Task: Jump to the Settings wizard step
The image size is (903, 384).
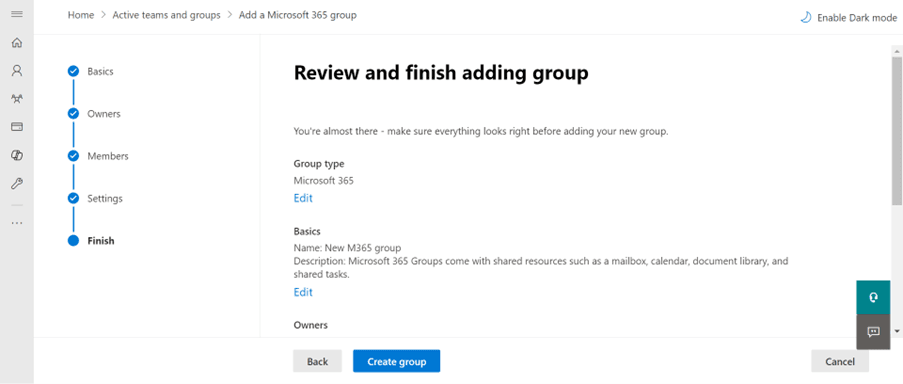Action: click(105, 198)
